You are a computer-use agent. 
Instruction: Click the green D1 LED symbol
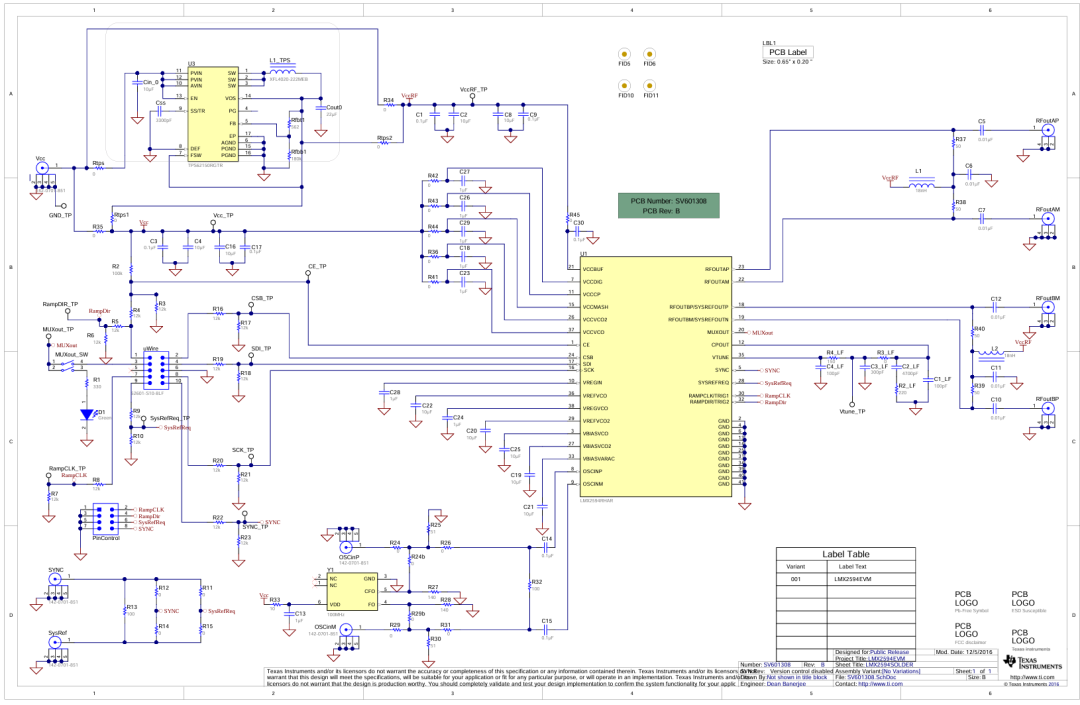pyautogui.click(x=84, y=412)
